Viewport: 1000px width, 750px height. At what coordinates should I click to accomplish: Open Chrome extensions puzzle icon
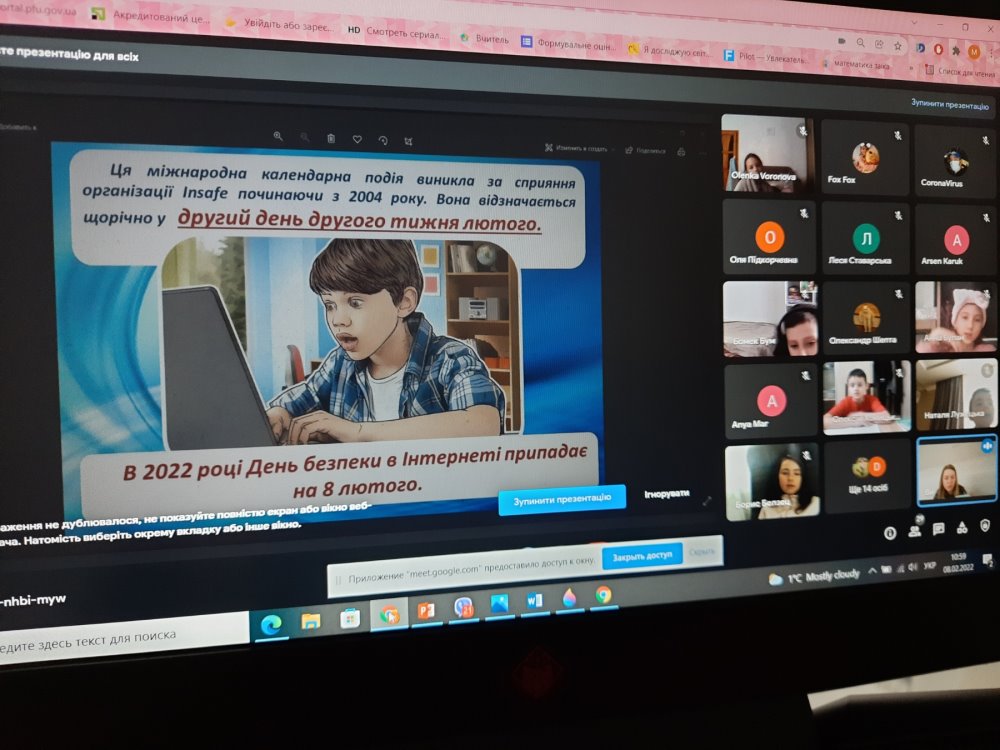956,50
